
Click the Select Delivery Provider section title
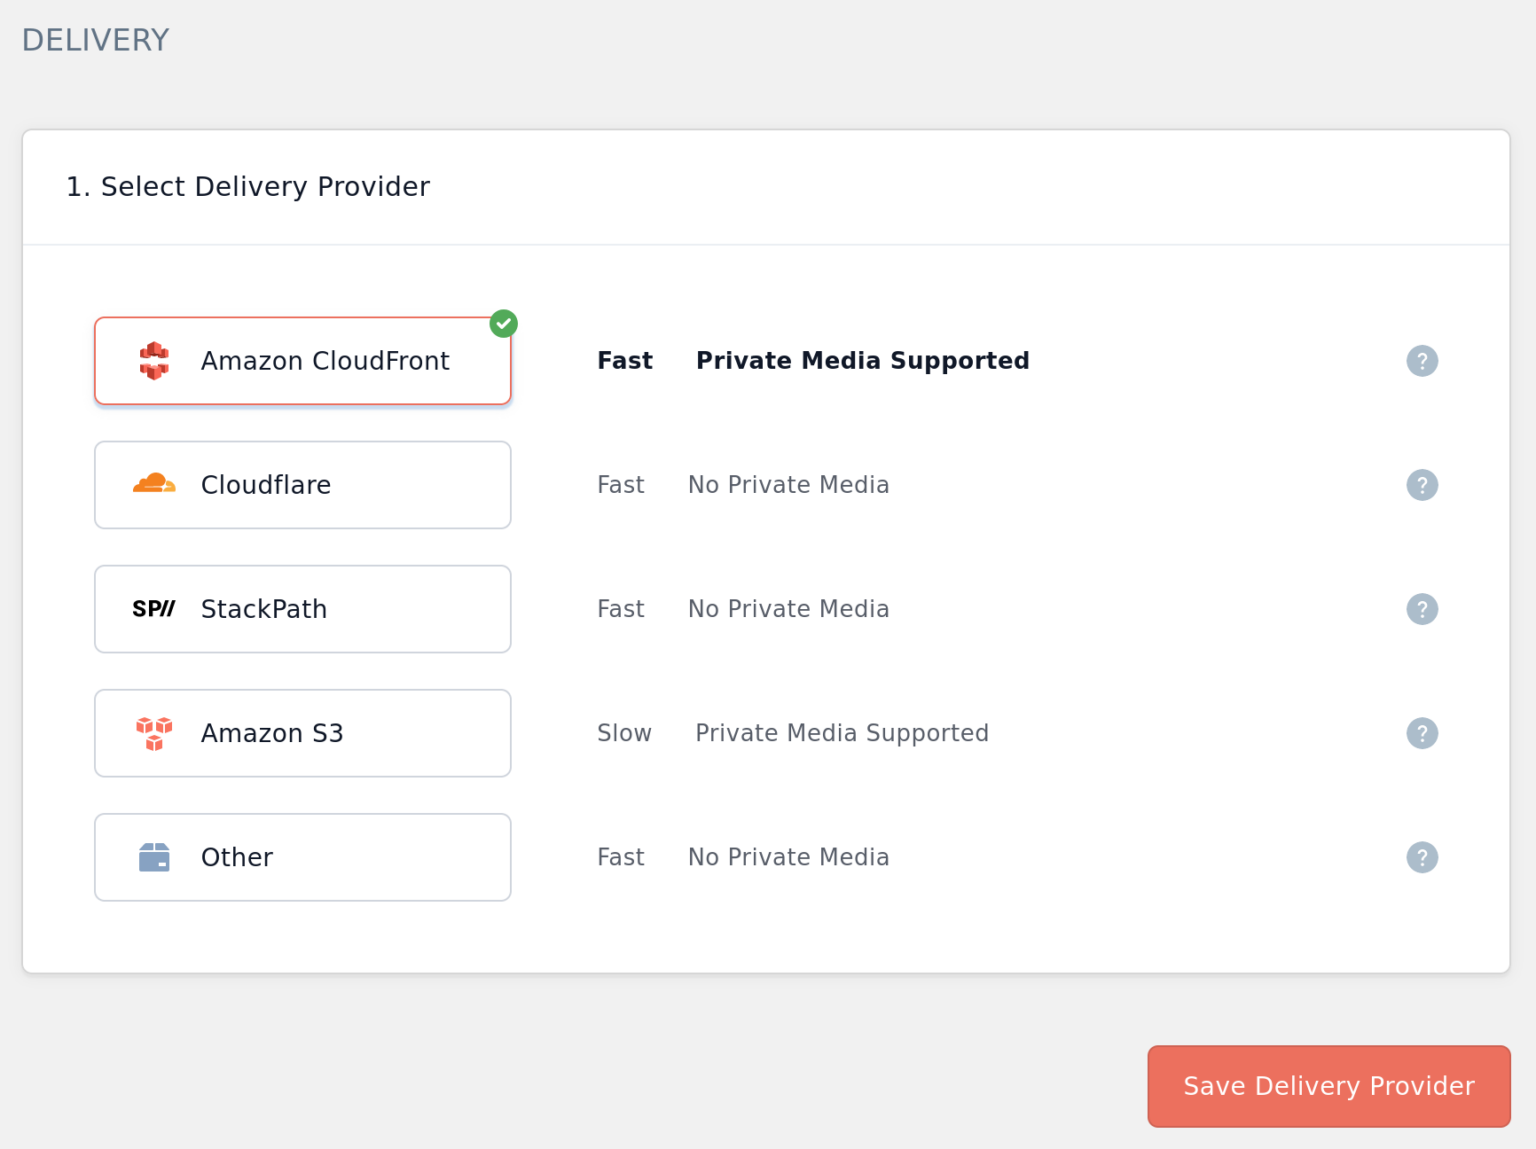click(x=248, y=186)
